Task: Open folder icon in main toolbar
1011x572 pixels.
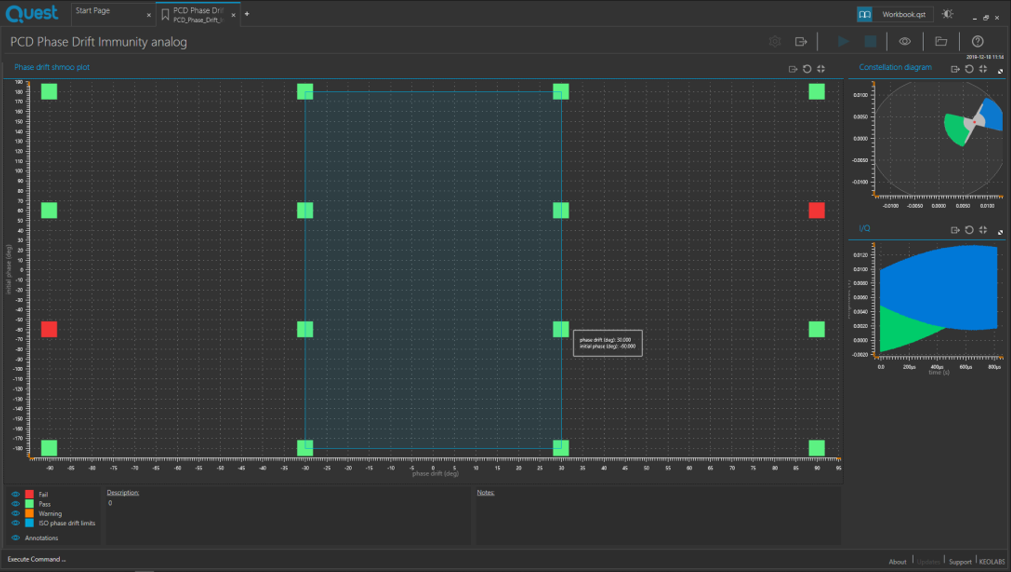Action: point(941,42)
